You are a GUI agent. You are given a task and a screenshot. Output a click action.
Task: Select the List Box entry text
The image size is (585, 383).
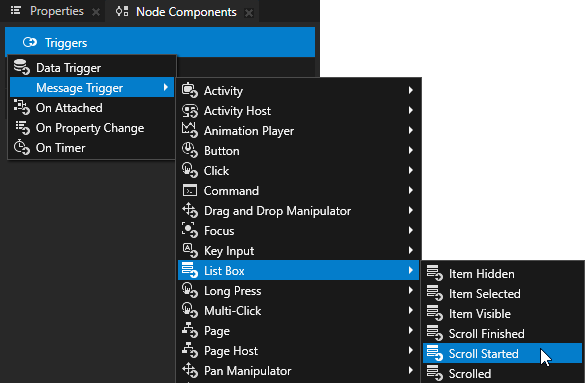click(x=224, y=271)
